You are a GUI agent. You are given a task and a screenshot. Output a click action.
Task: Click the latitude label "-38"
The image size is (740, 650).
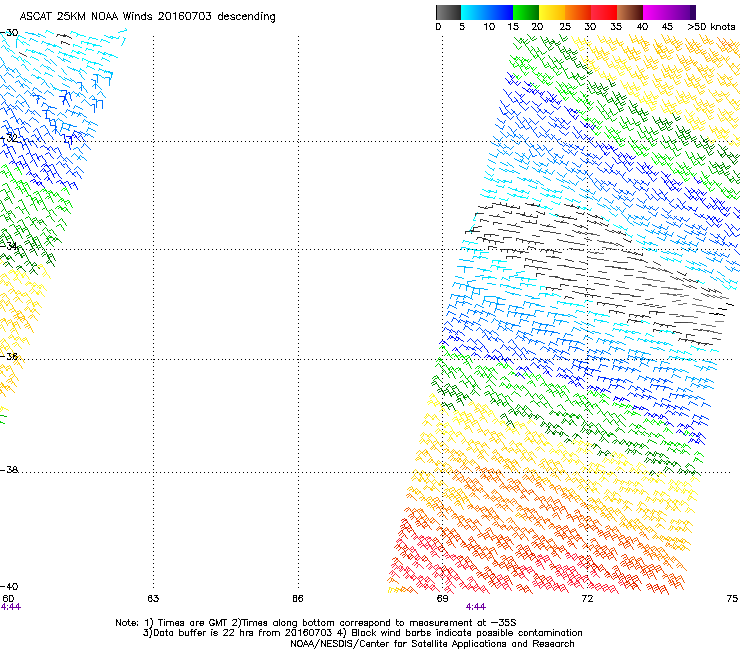[x=9, y=470]
